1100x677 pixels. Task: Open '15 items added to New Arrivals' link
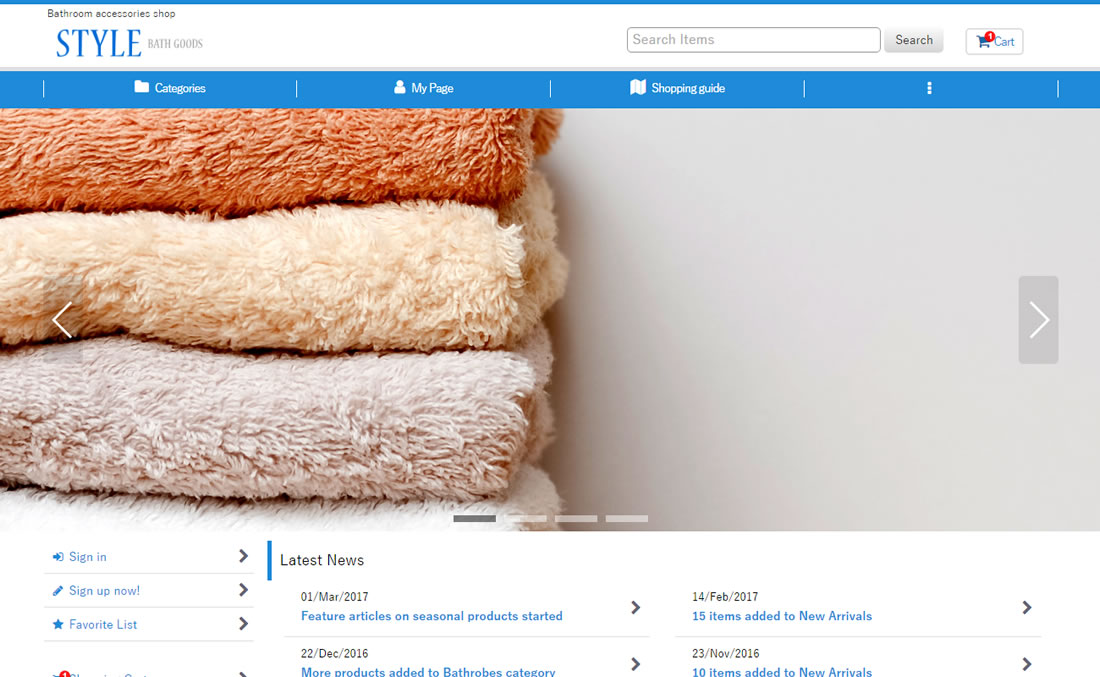coord(782,616)
